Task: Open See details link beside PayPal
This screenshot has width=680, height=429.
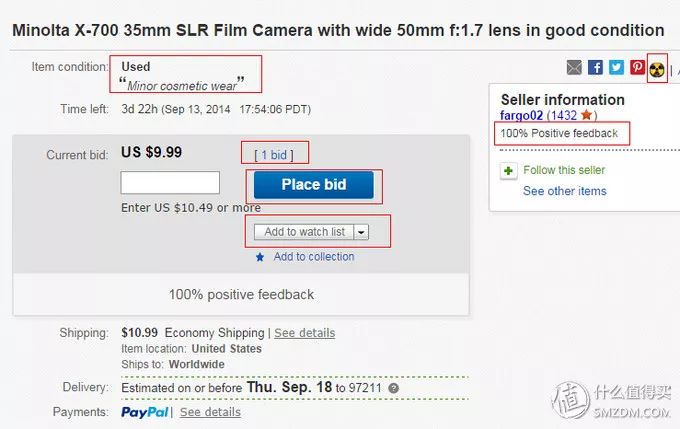Action: pyautogui.click(x=210, y=412)
